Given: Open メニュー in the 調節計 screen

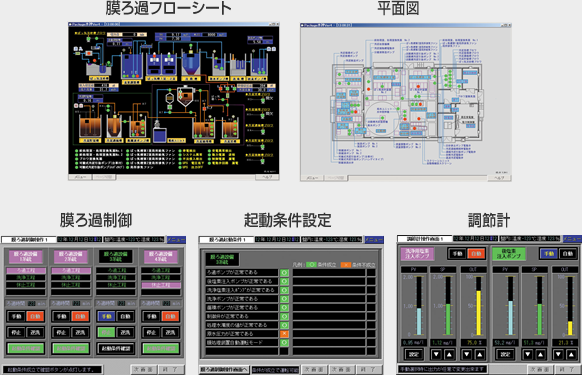Looking at the screenshot, I should coord(572,239).
